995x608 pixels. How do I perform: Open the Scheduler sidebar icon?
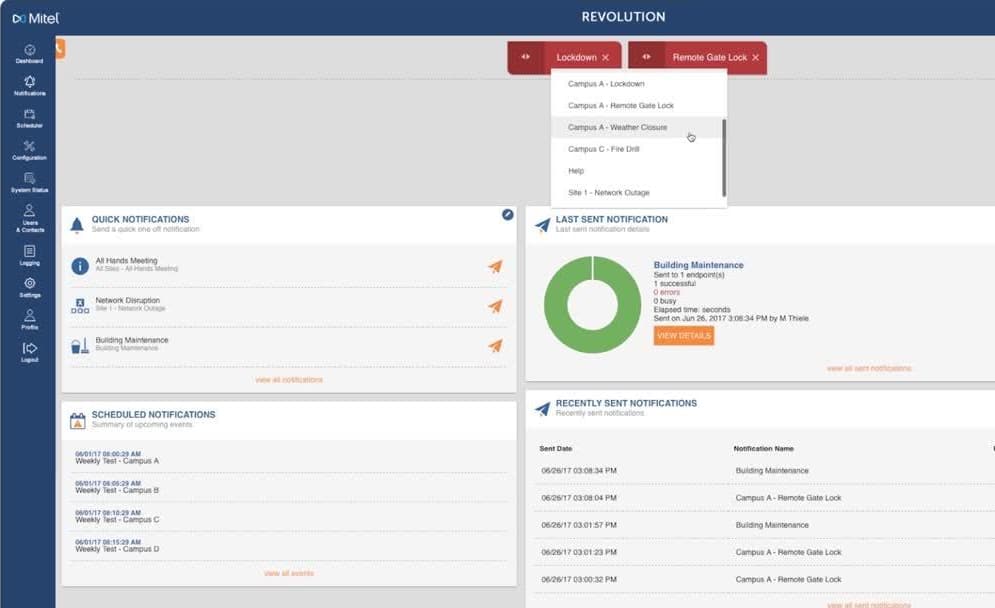[x=29, y=118]
